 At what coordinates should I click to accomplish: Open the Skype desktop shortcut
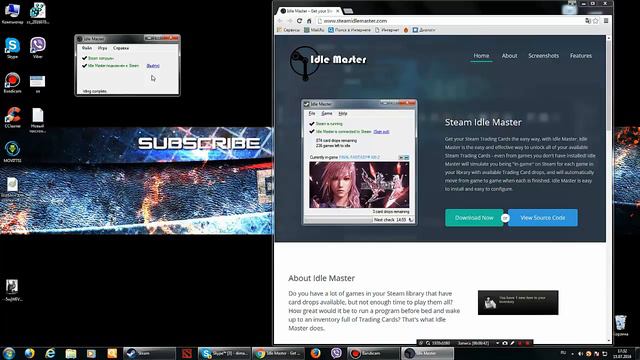click(12, 48)
